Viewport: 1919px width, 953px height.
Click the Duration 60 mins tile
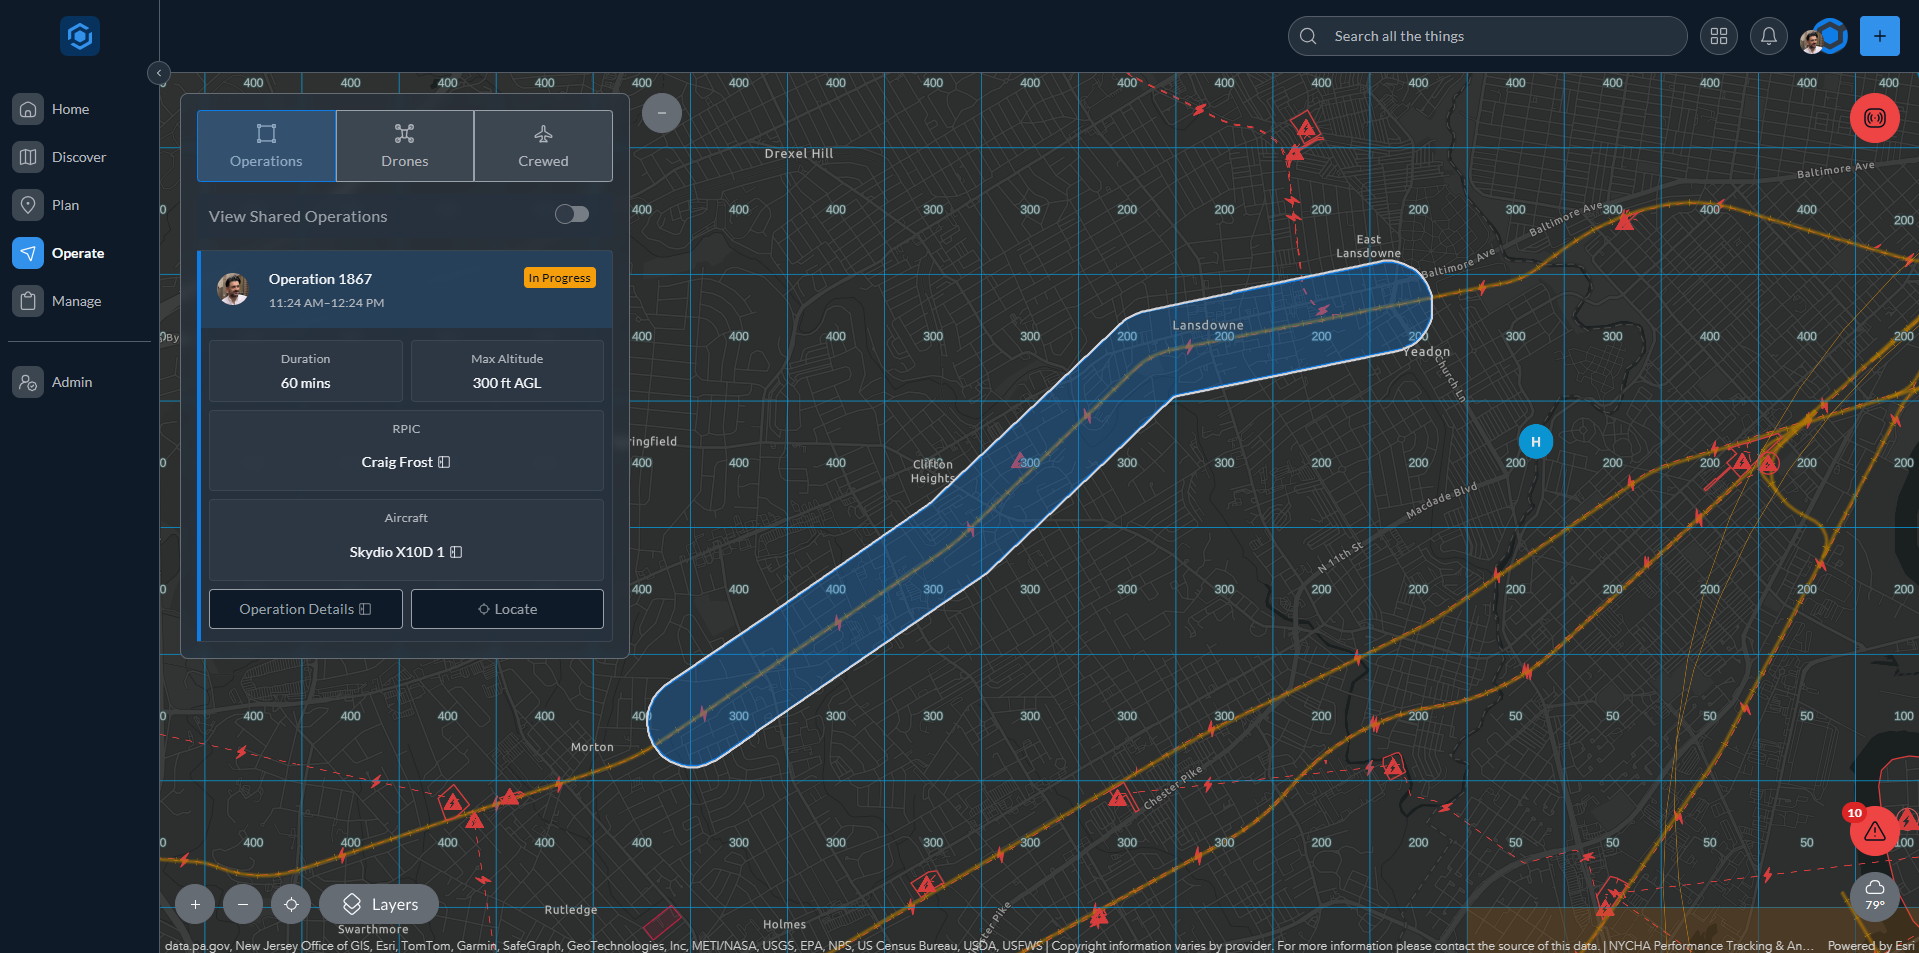[x=305, y=371]
